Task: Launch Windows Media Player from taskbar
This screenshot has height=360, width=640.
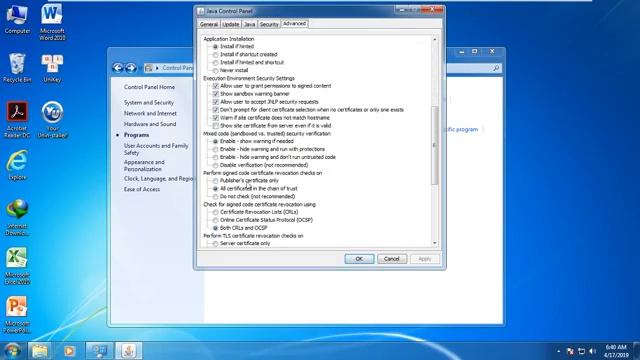Action: coord(69,351)
